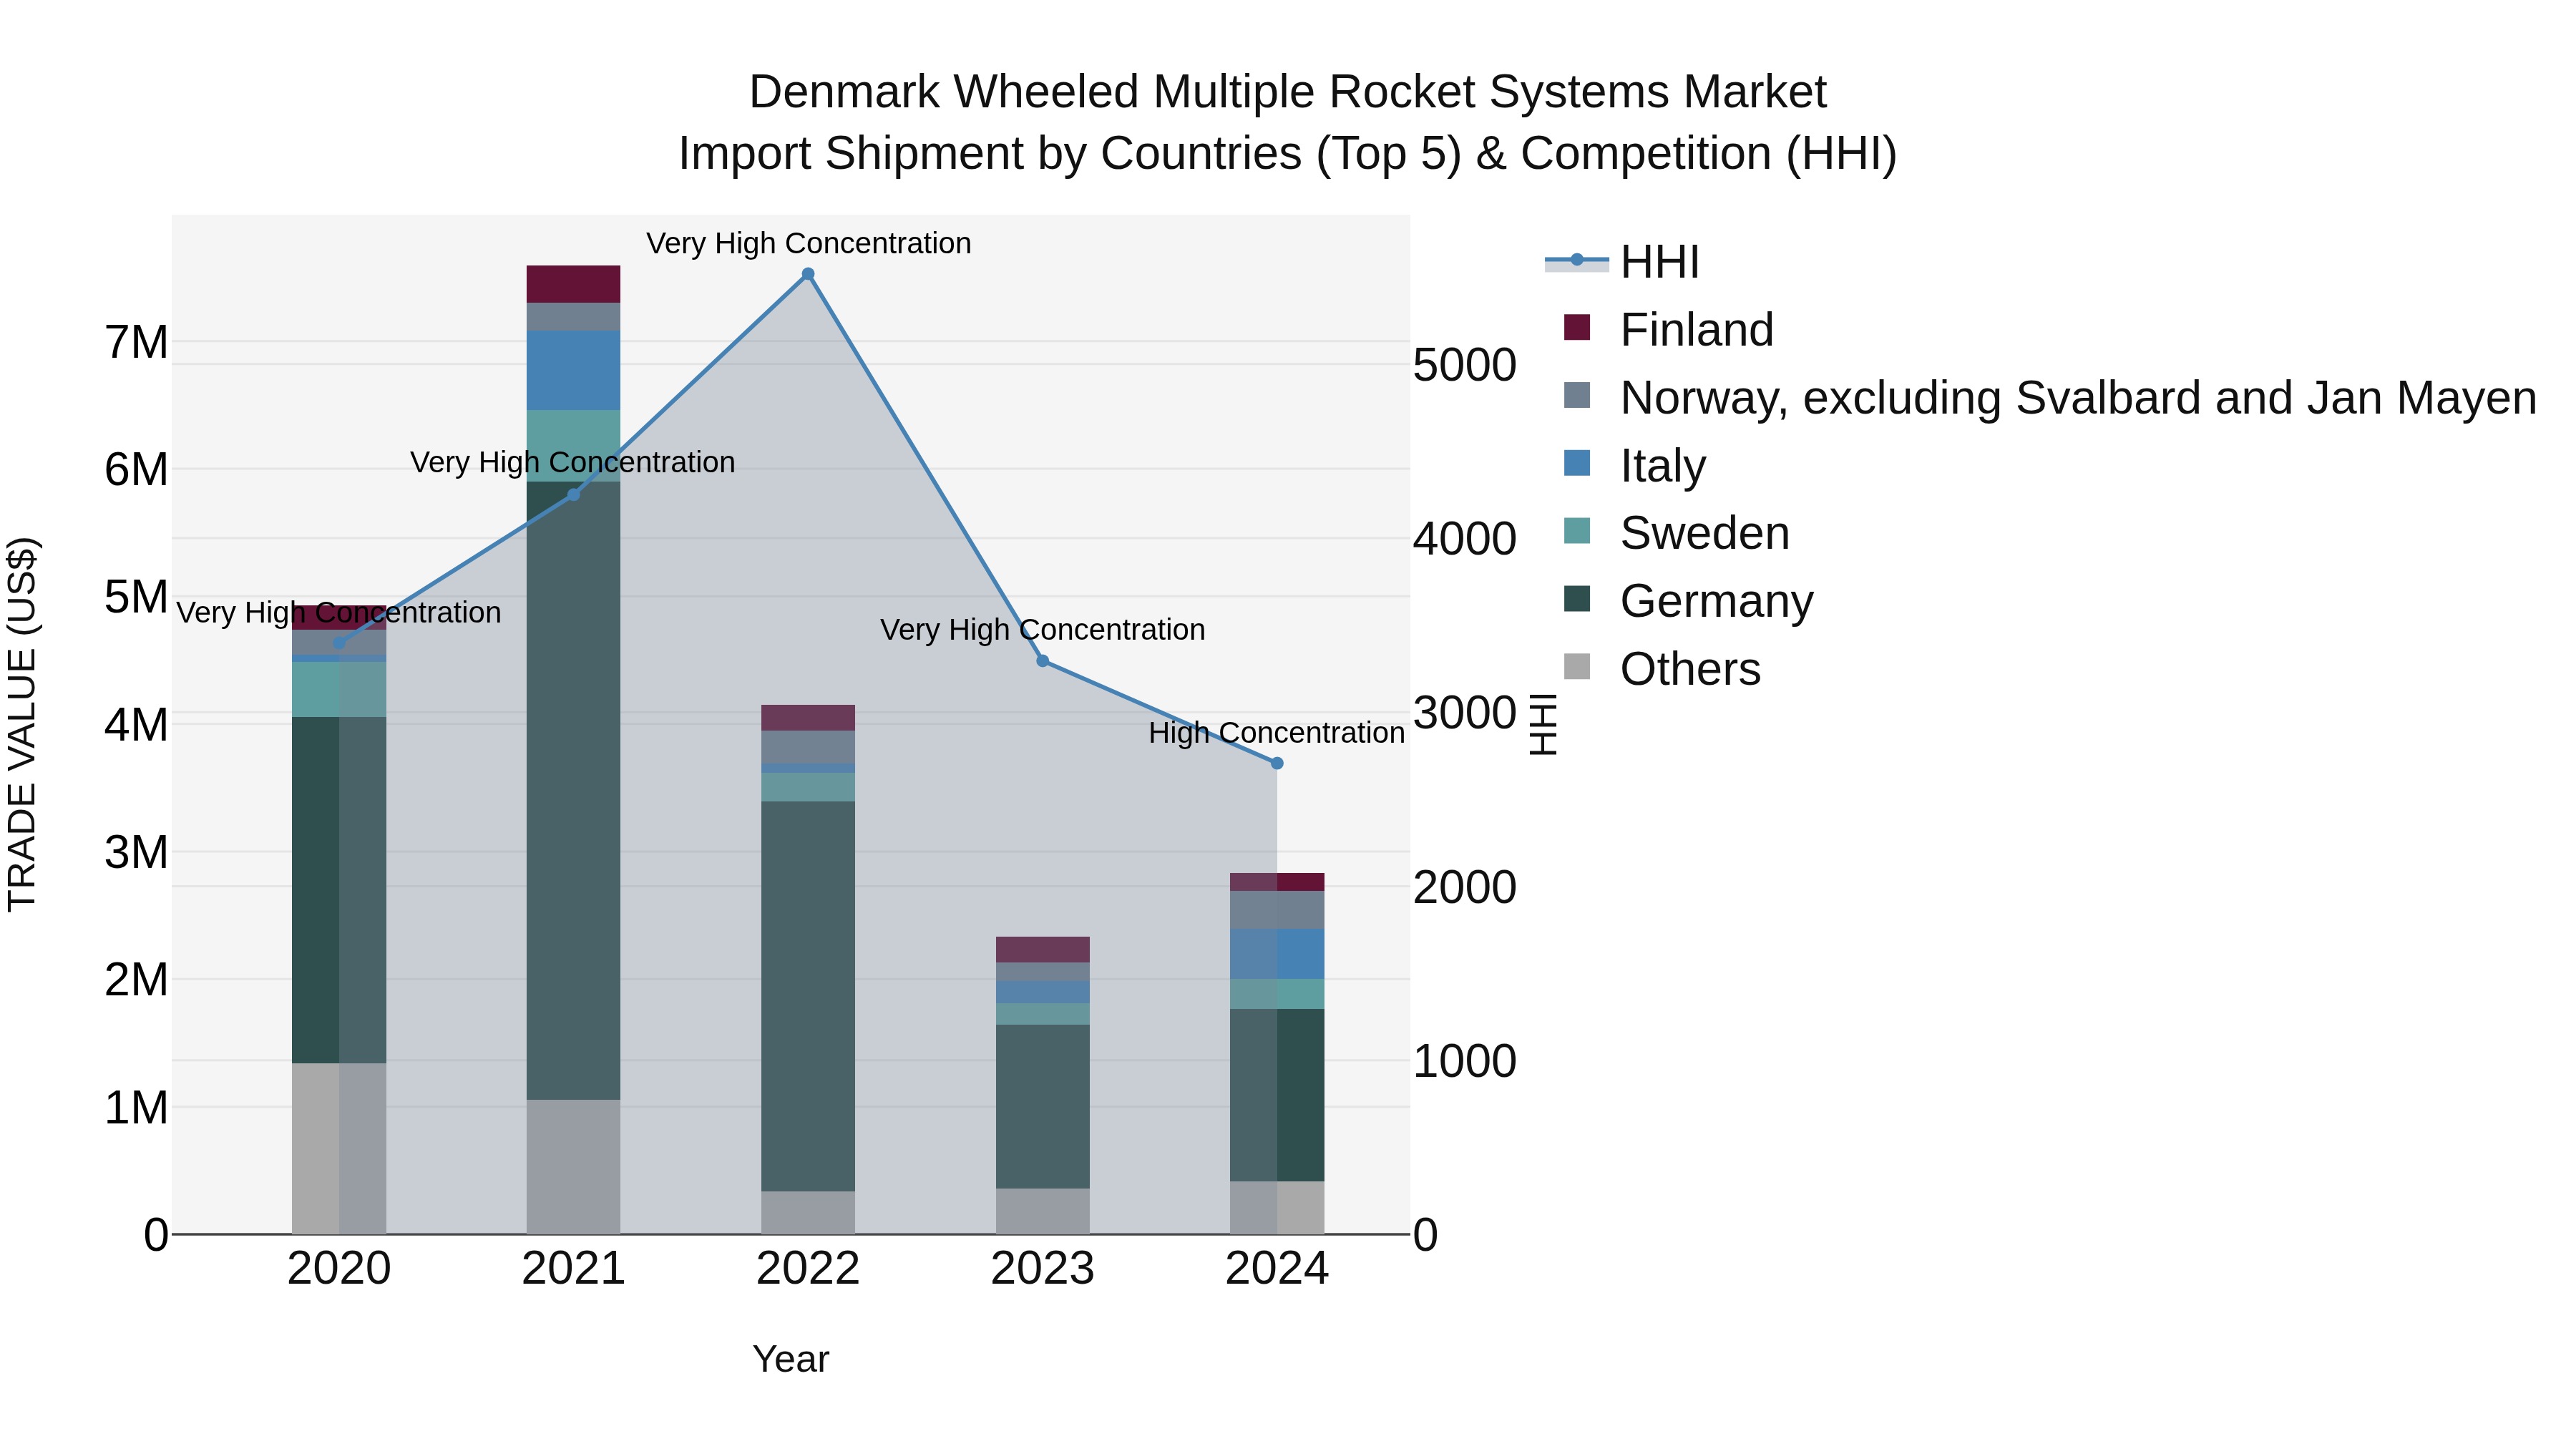Image resolution: width=2576 pixels, height=1449 pixels.
Task: Click the 2022 x-axis label
Action: [808, 1269]
